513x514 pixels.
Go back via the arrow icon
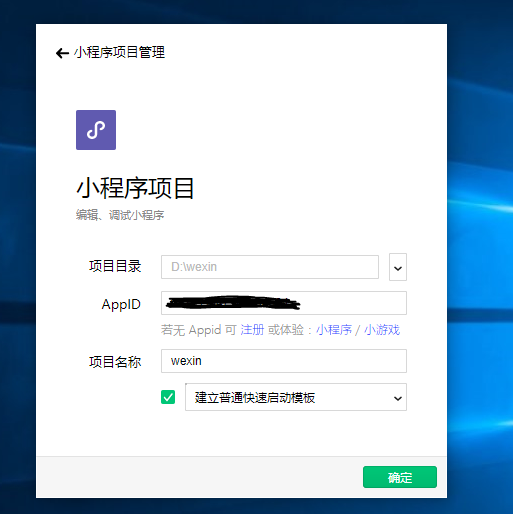[62, 53]
